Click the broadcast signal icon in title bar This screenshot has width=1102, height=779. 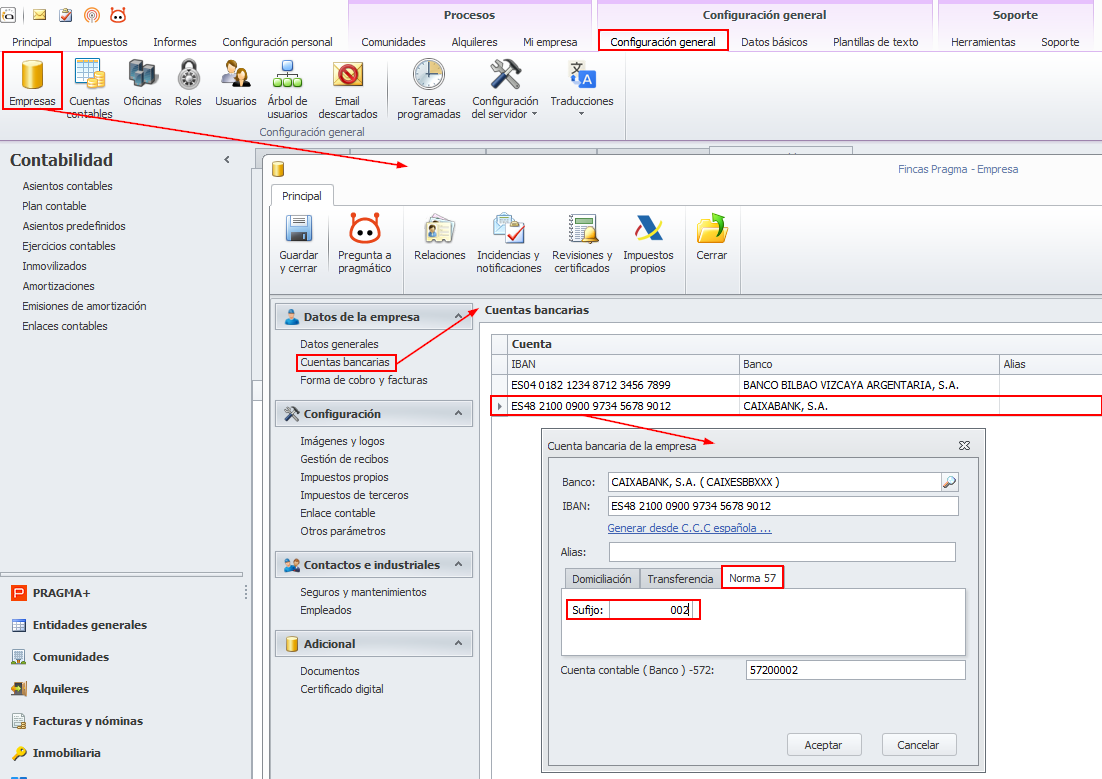91,15
